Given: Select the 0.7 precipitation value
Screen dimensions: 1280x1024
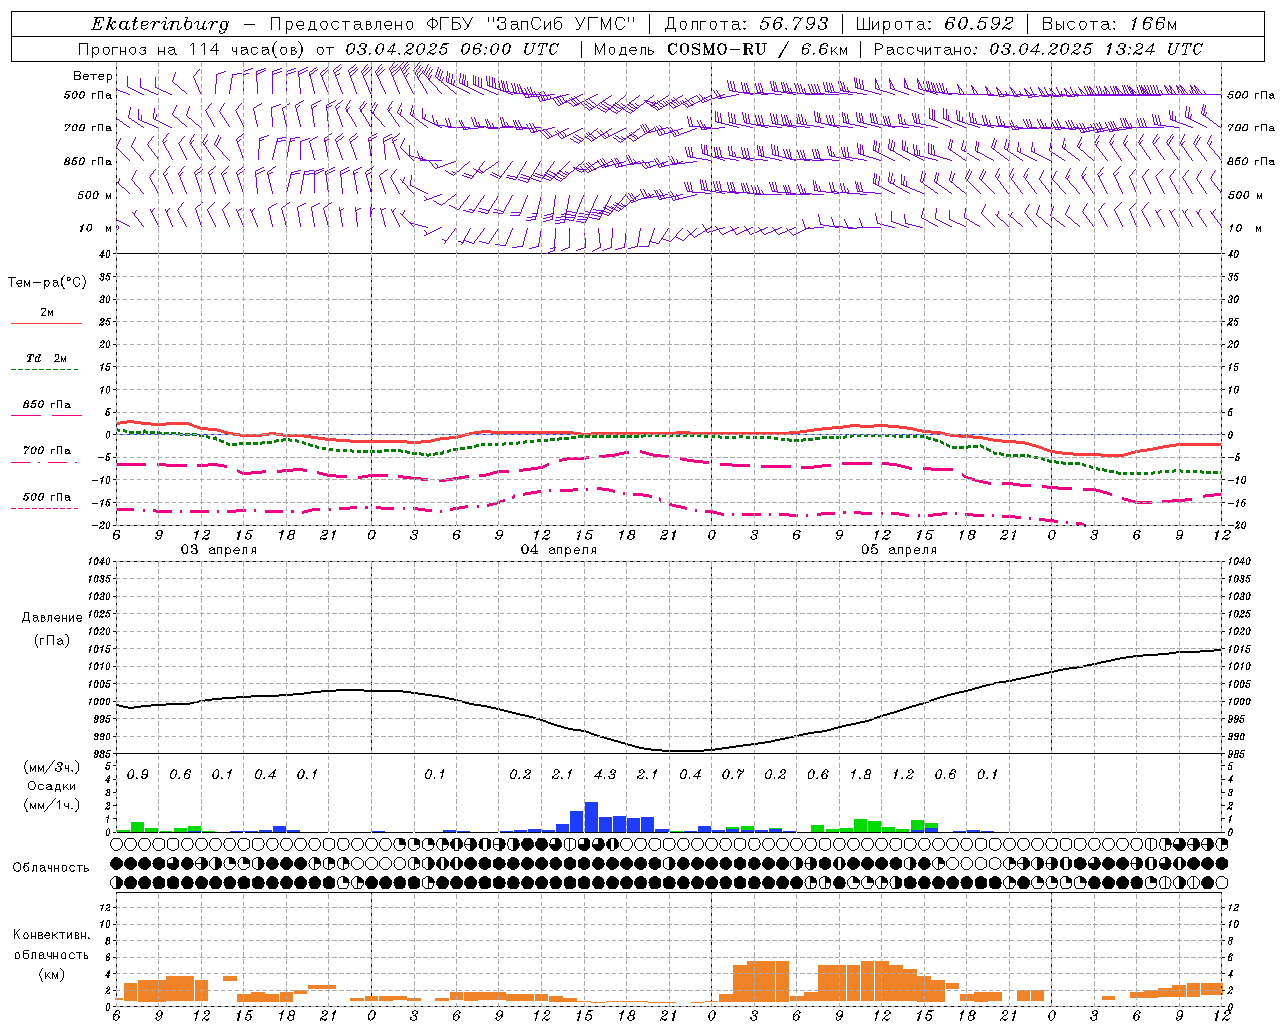Looking at the screenshot, I should tap(733, 775).
